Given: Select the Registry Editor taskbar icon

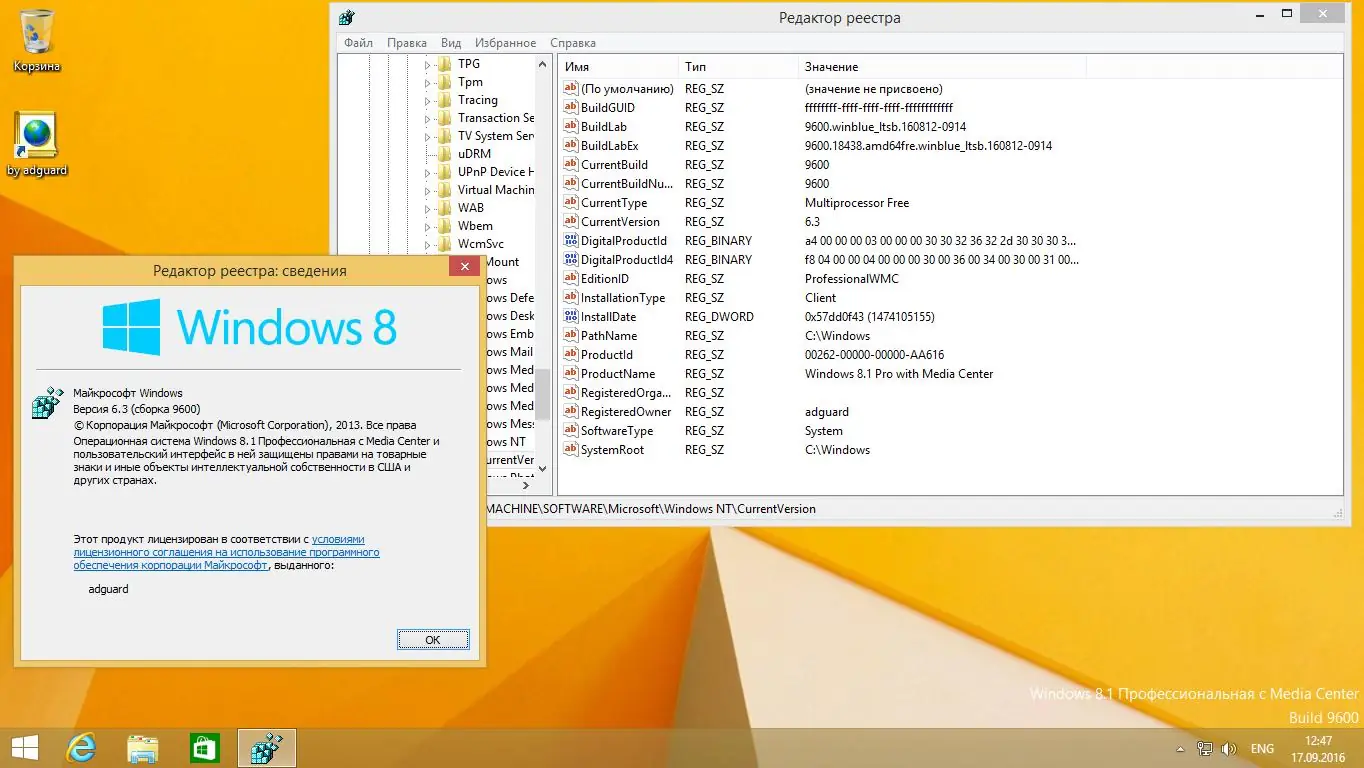Looking at the screenshot, I should coord(266,747).
